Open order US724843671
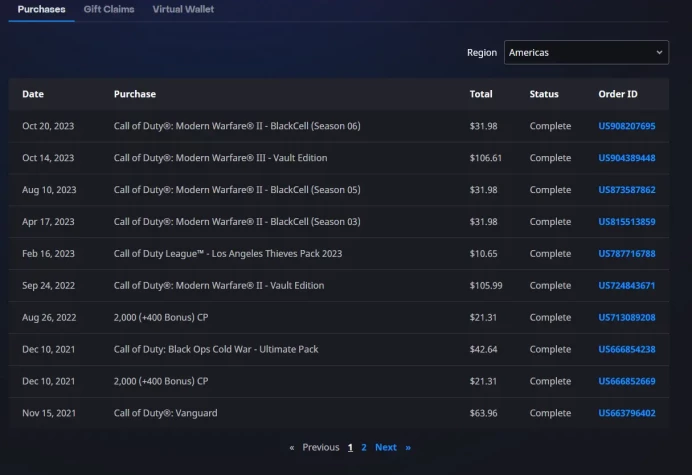Viewport: 692px width, 475px height. [627, 286]
